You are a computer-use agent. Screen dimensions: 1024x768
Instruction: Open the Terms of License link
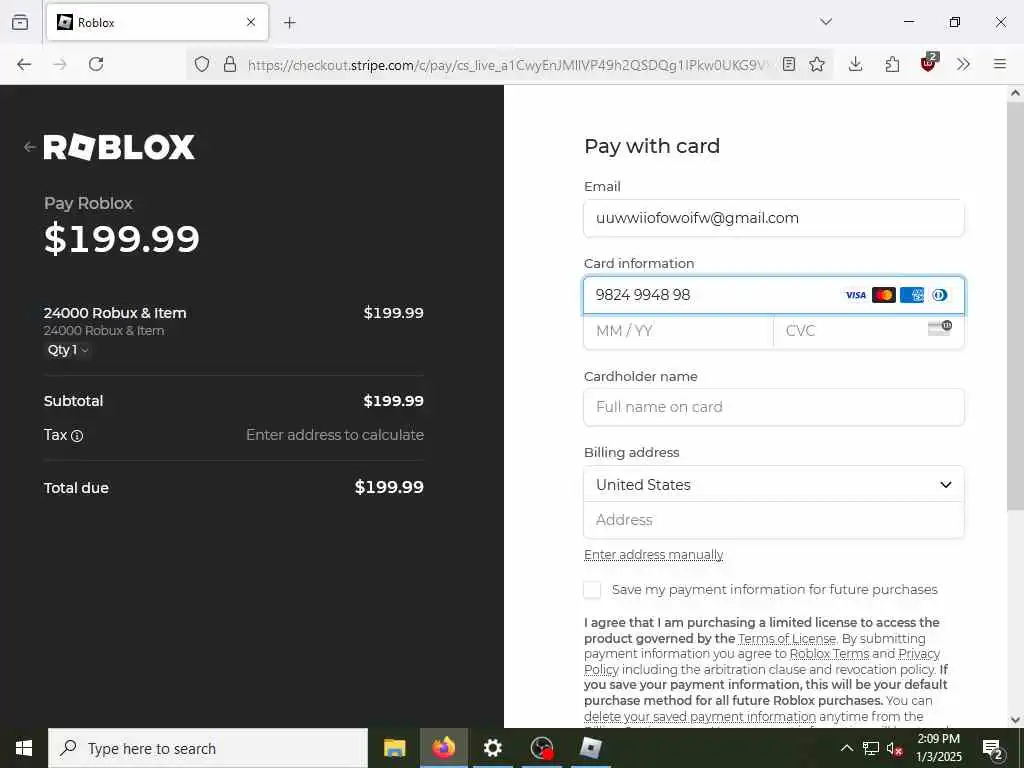(787, 639)
